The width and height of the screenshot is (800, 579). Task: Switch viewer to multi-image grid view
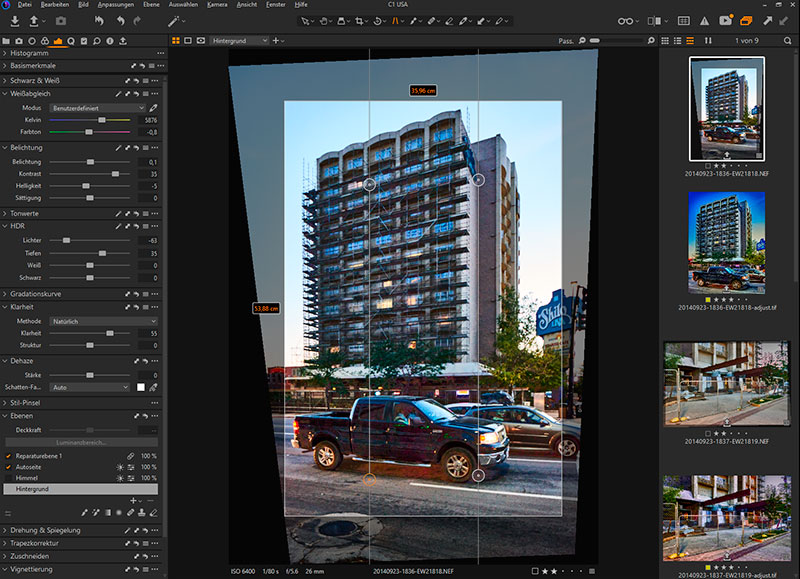176,40
